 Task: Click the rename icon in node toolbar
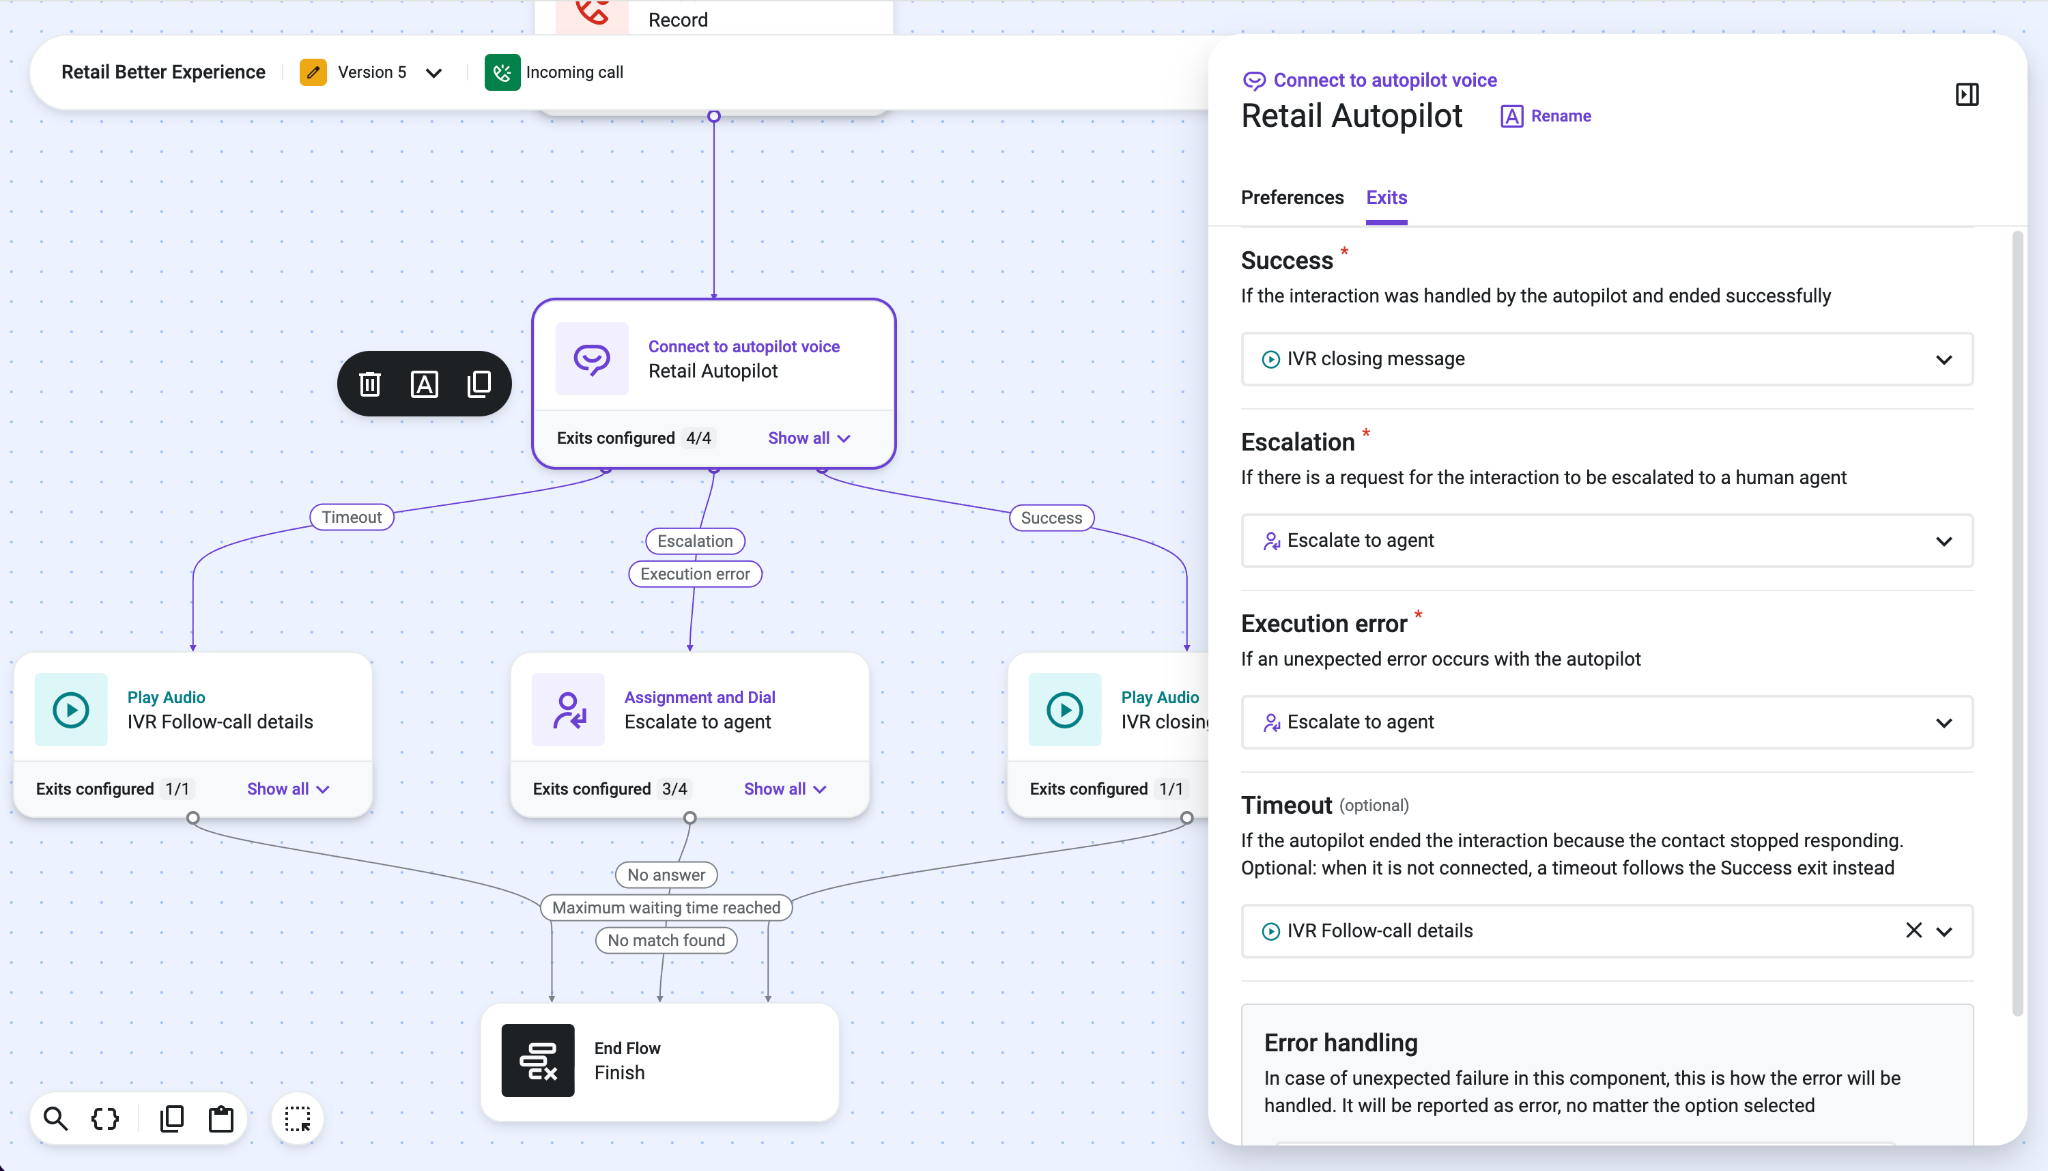[x=424, y=384]
